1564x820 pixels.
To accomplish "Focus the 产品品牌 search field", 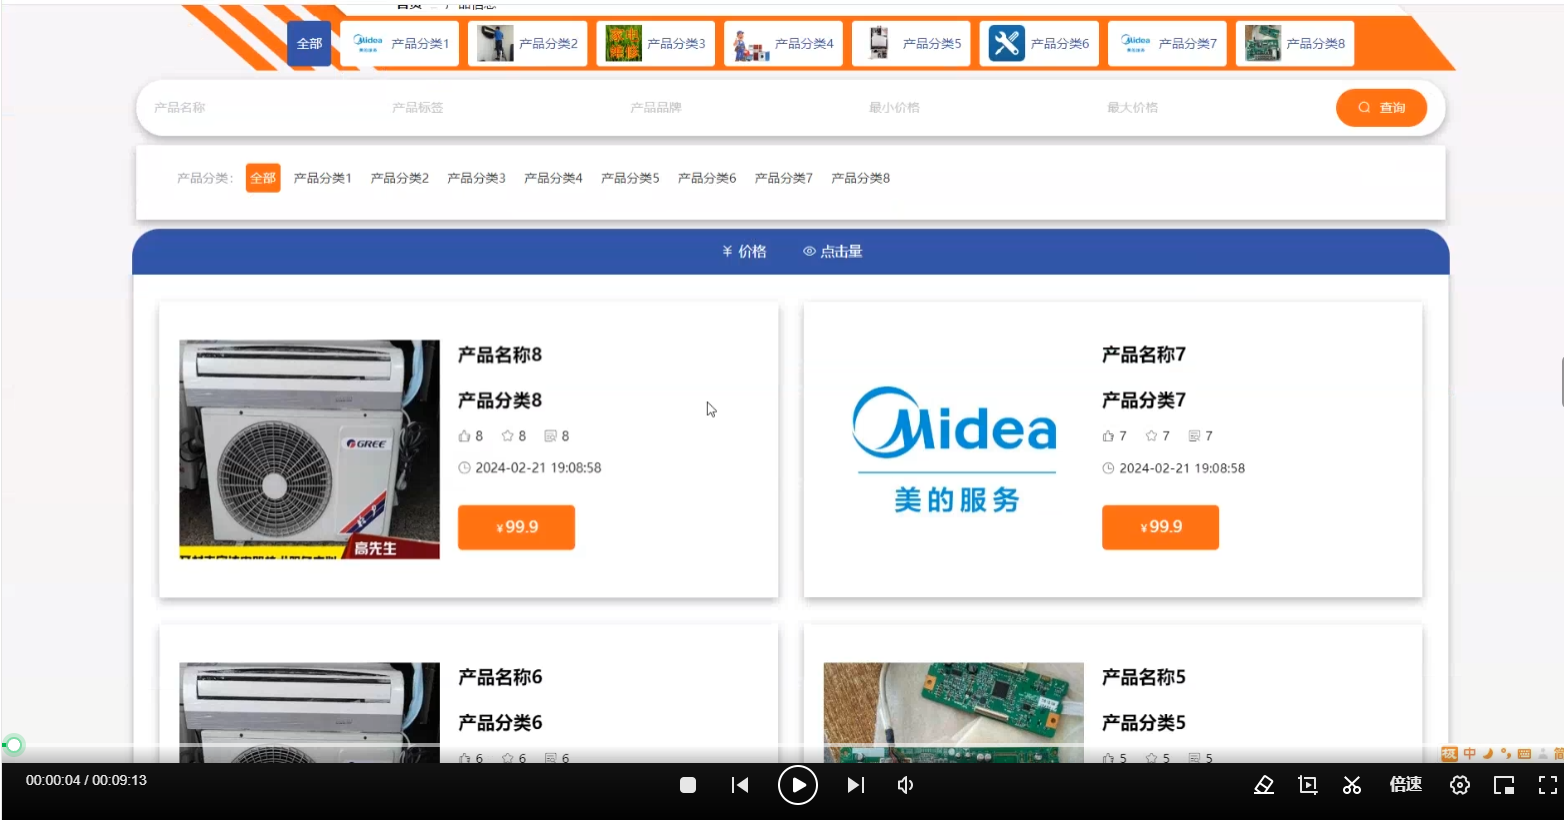I will pos(738,108).
